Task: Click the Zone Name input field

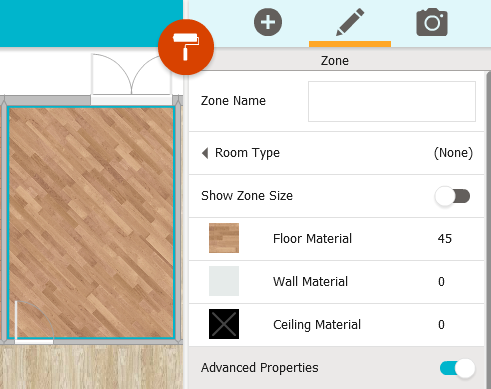Action: coord(392,101)
